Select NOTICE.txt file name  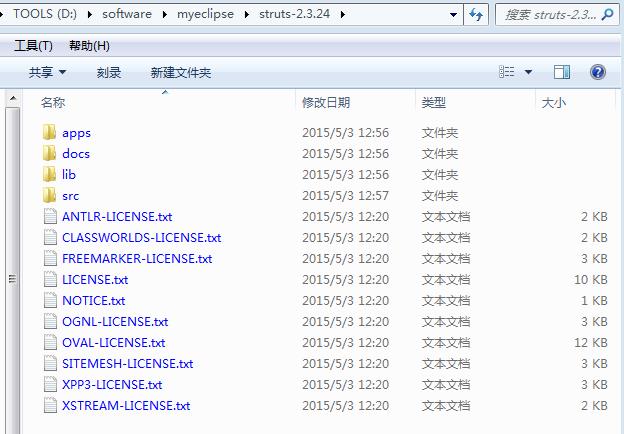tap(94, 301)
